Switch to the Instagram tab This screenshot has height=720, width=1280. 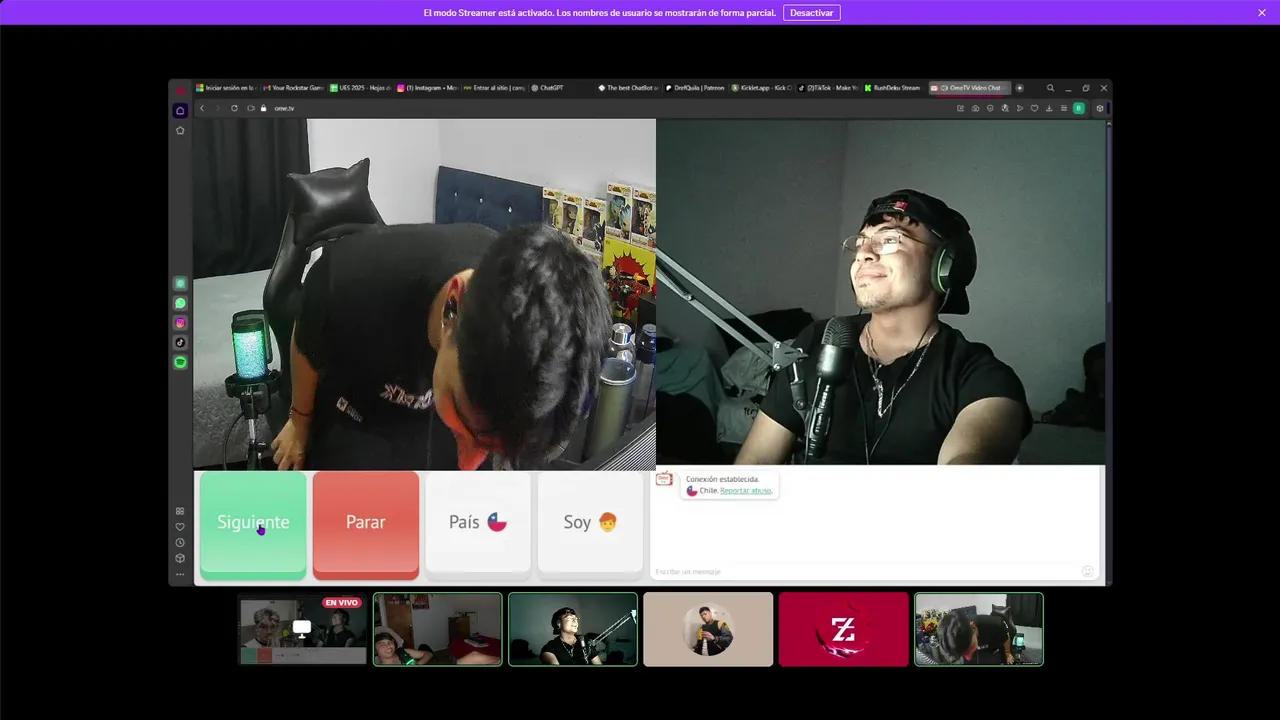pyautogui.click(x=428, y=88)
